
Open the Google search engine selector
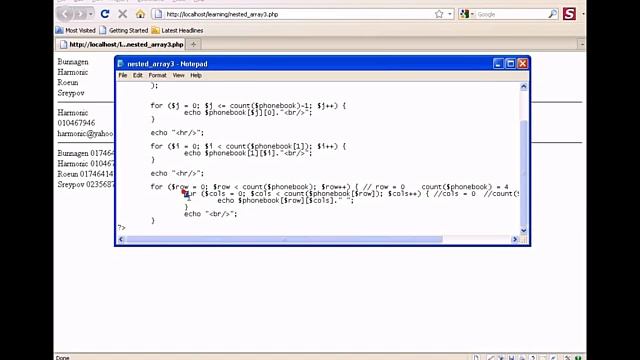click(467, 14)
